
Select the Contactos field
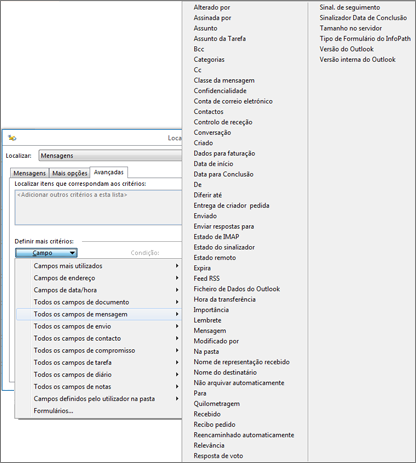(x=208, y=112)
